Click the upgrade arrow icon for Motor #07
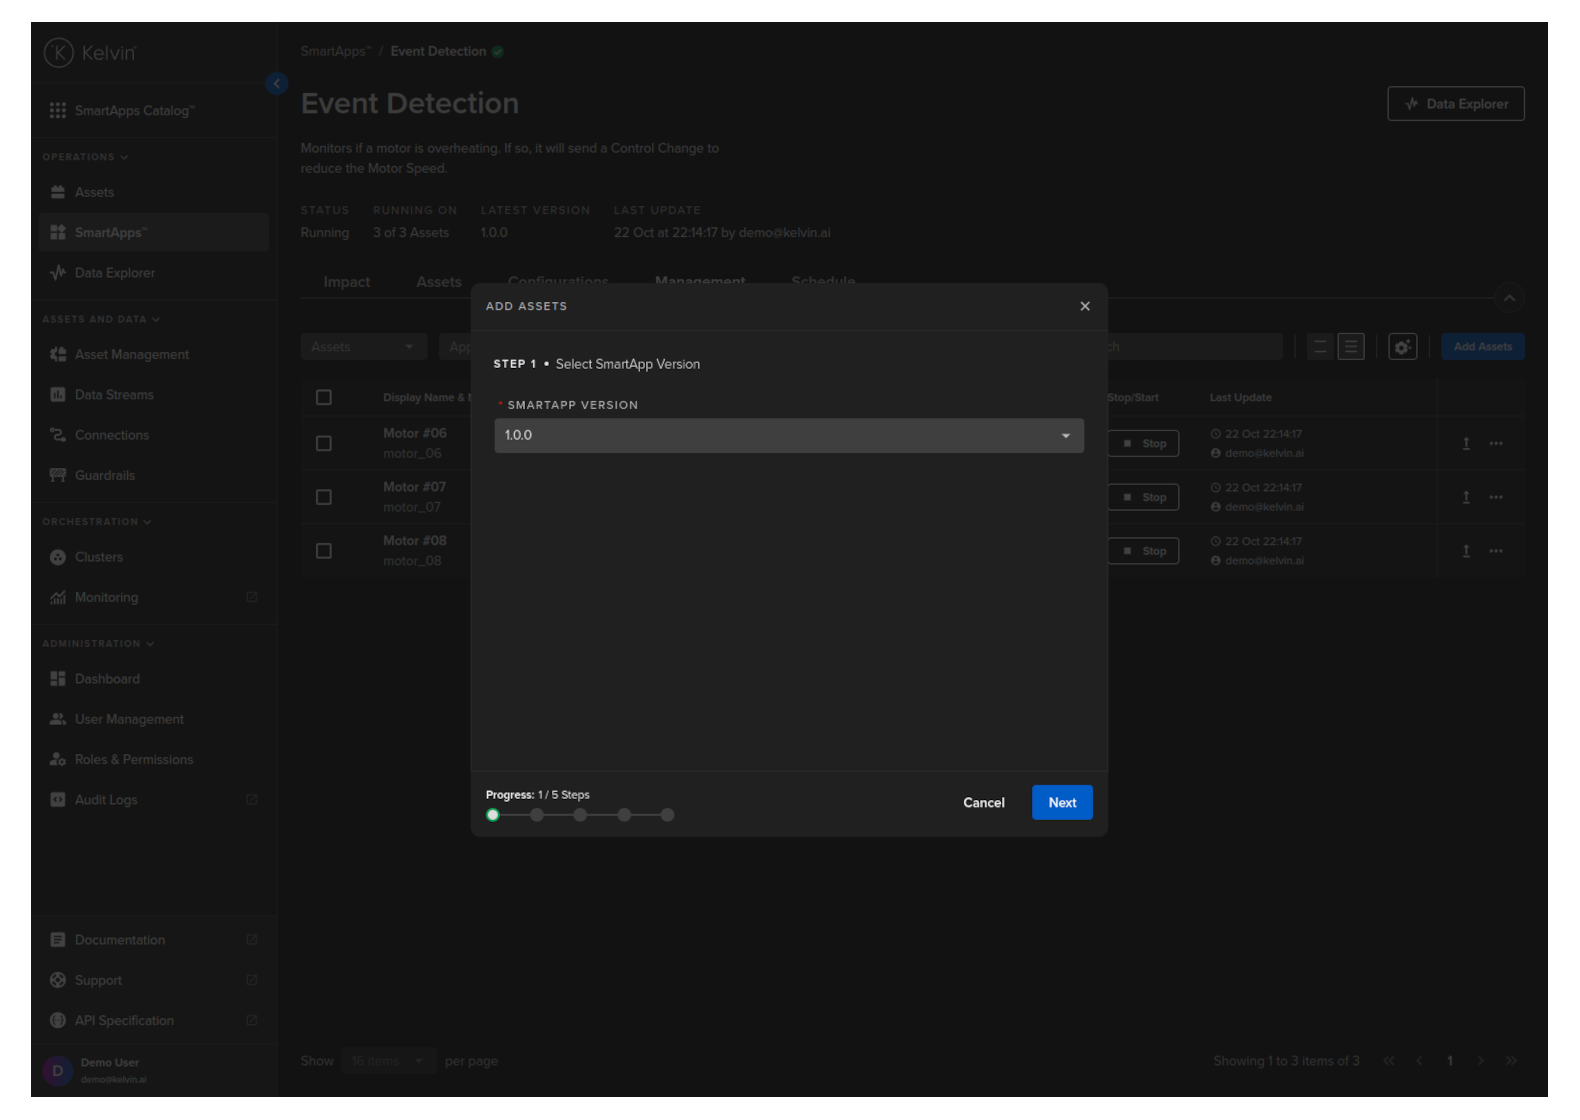1580x1120 pixels. point(1466,498)
